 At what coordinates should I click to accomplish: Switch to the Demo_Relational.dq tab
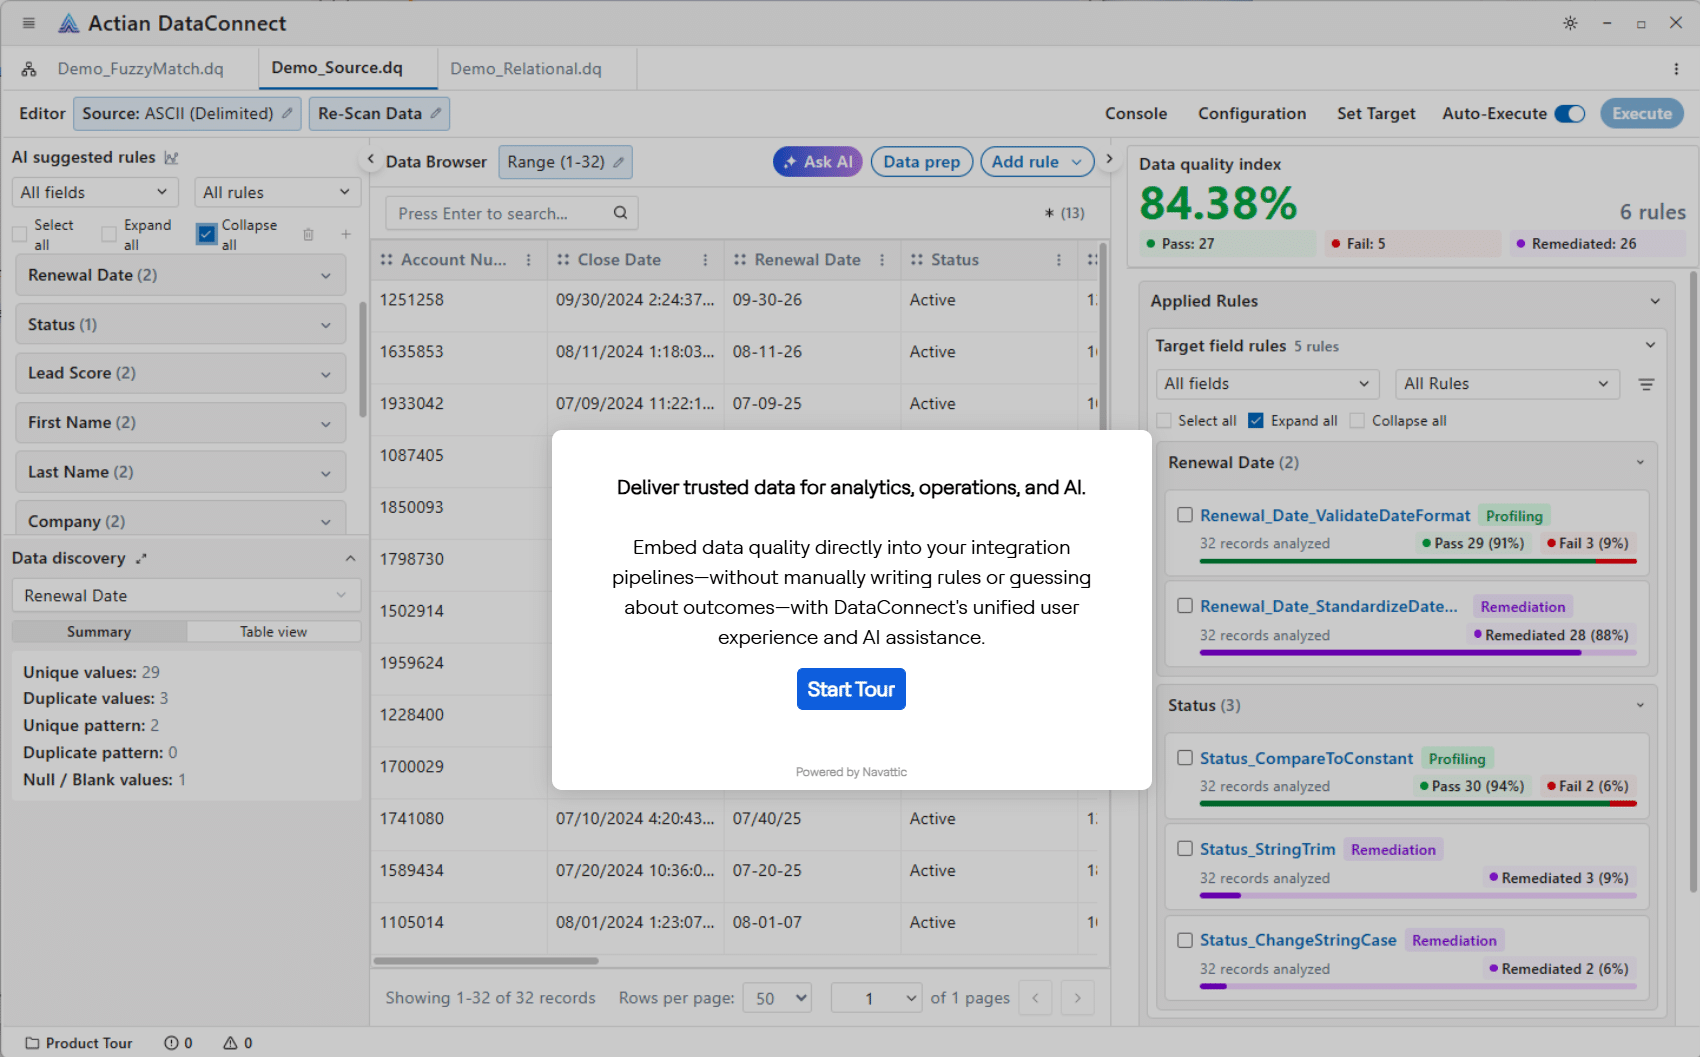(526, 69)
